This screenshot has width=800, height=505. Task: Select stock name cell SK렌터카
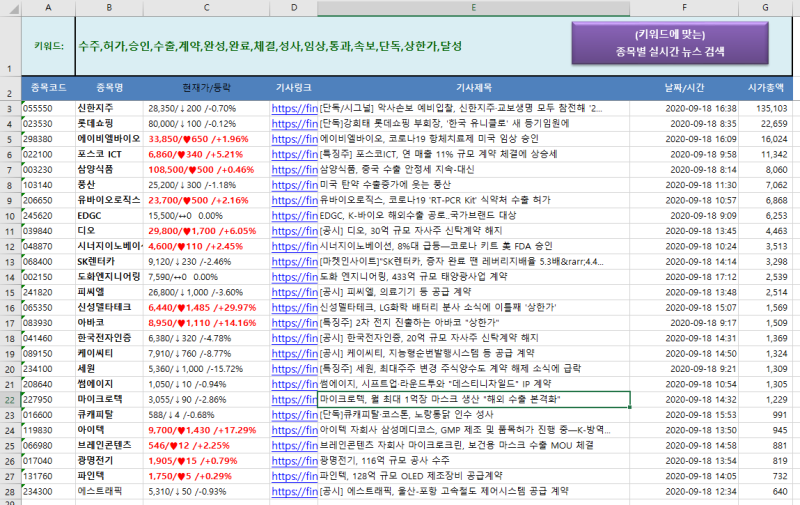click(109, 261)
